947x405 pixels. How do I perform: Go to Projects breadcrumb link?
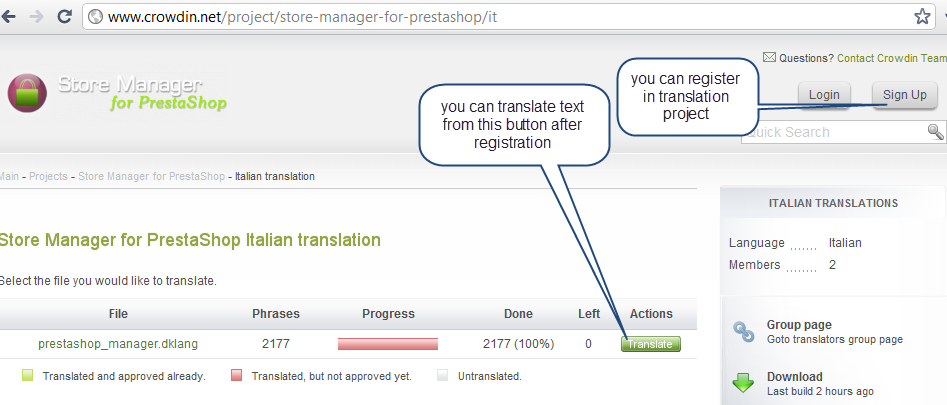tap(48, 177)
